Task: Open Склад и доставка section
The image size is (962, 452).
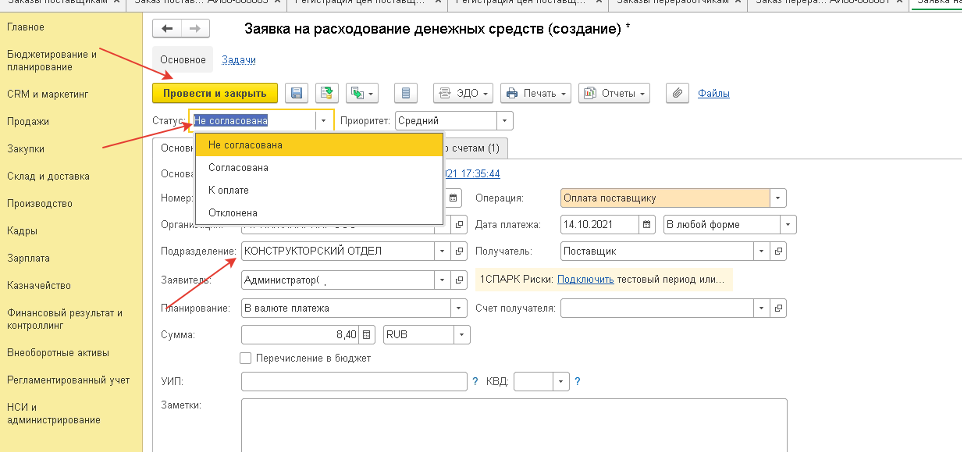Action: click(x=48, y=176)
